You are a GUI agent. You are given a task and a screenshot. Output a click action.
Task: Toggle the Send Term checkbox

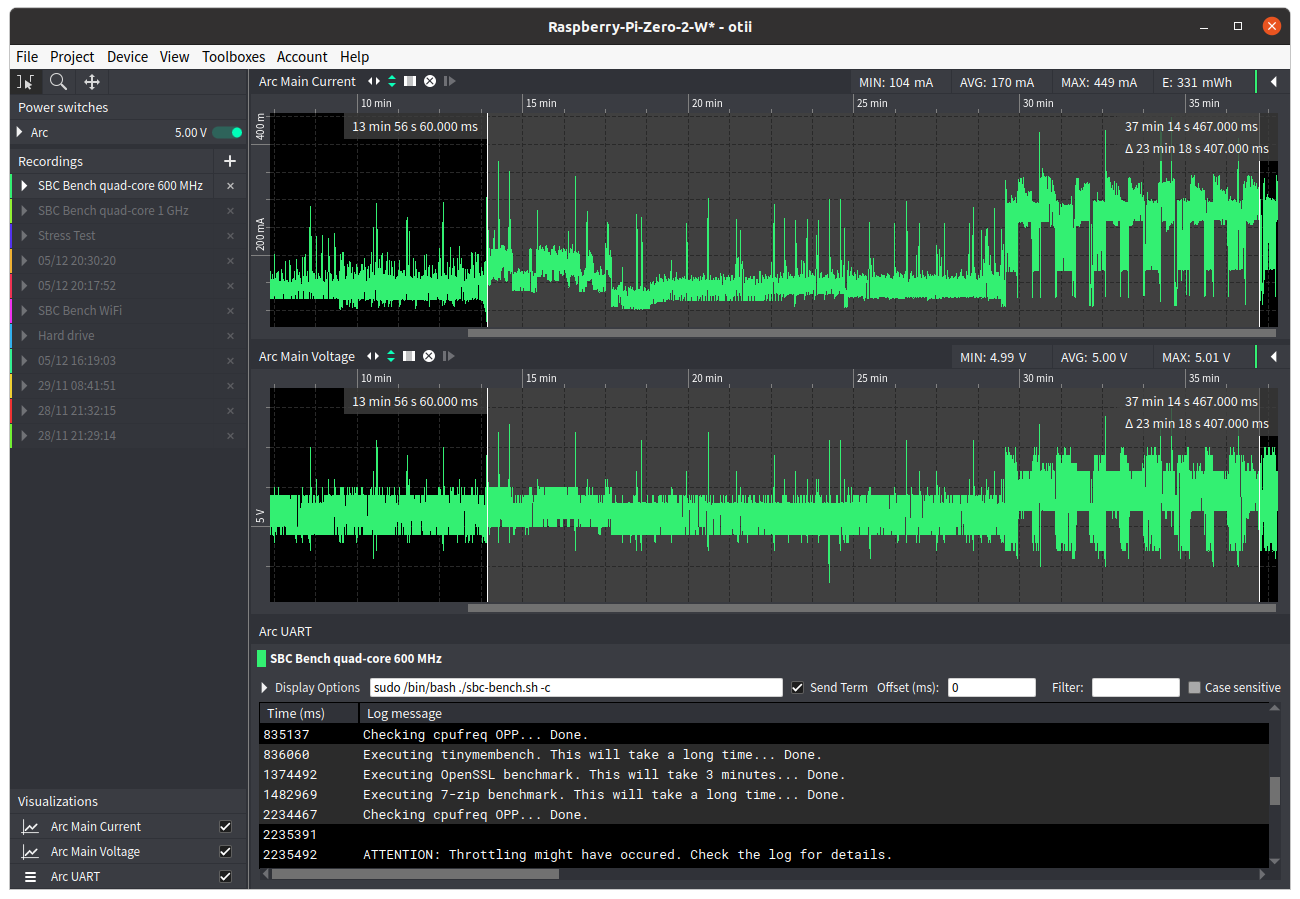[797, 688]
